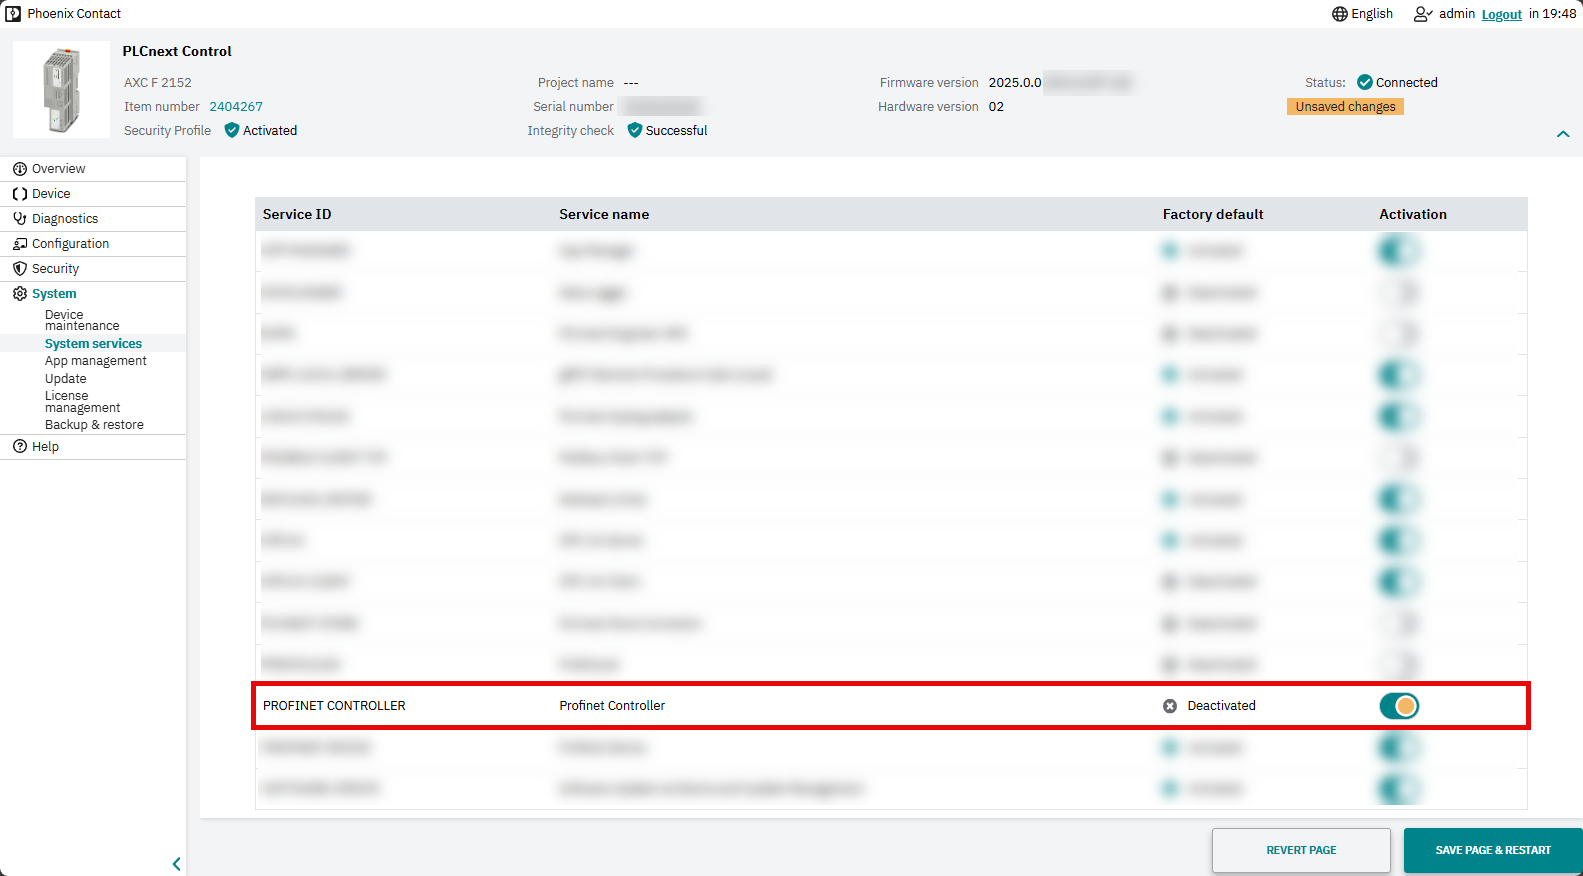
Task: Open the Overview menu item
Action: (93, 168)
